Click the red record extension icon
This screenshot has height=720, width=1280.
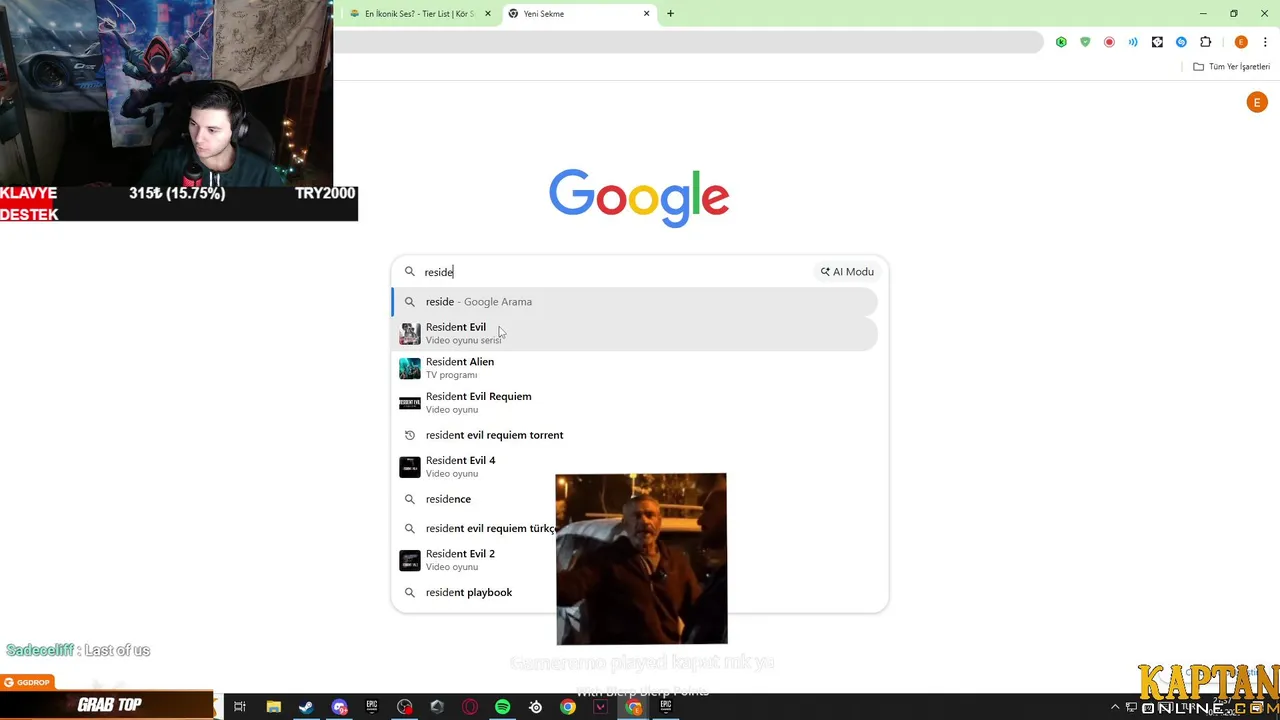click(1109, 42)
